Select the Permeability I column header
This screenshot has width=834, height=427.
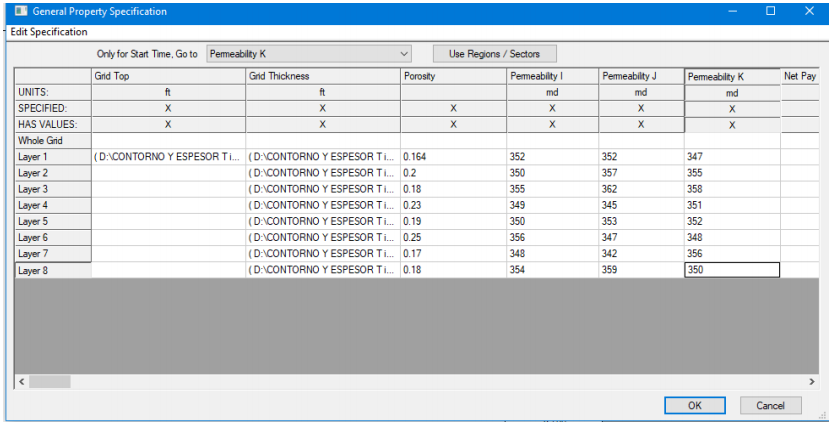coord(552,76)
